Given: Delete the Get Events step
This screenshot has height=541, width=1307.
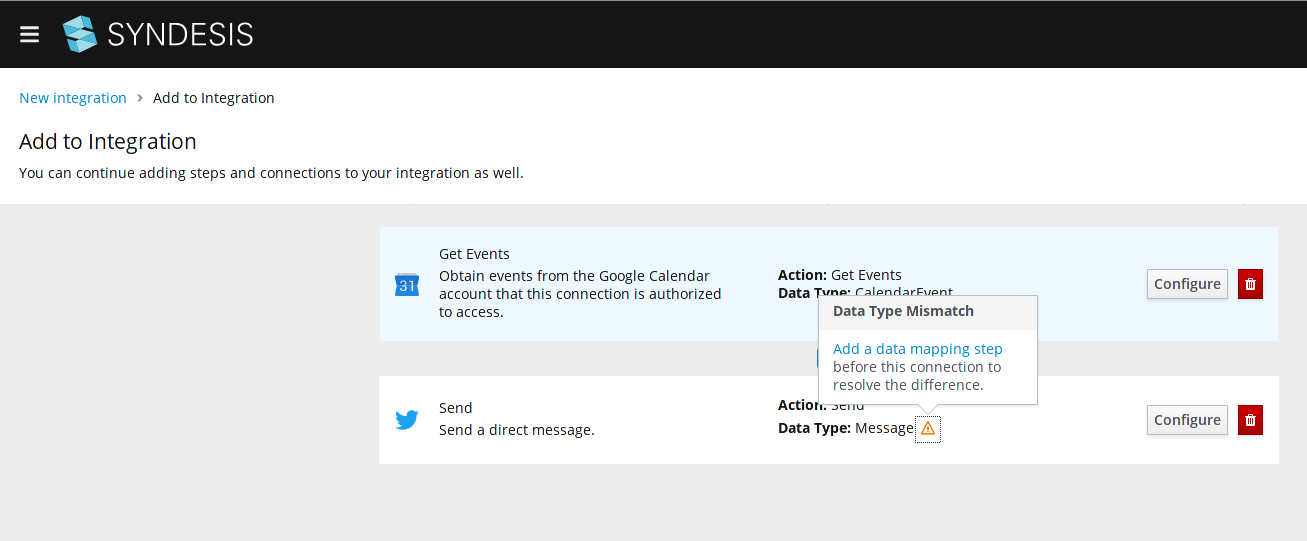Looking at the screenshot, I should (1250, 284).
